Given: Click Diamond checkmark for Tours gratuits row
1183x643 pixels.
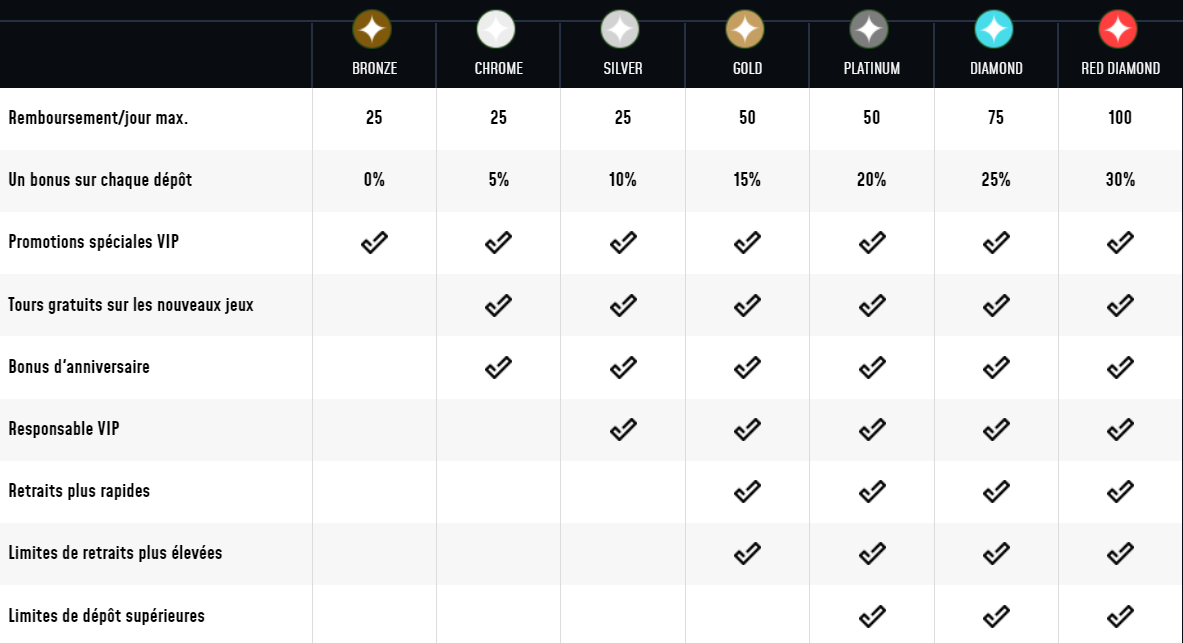Looking at the screenshot, I should coord(996,305).
